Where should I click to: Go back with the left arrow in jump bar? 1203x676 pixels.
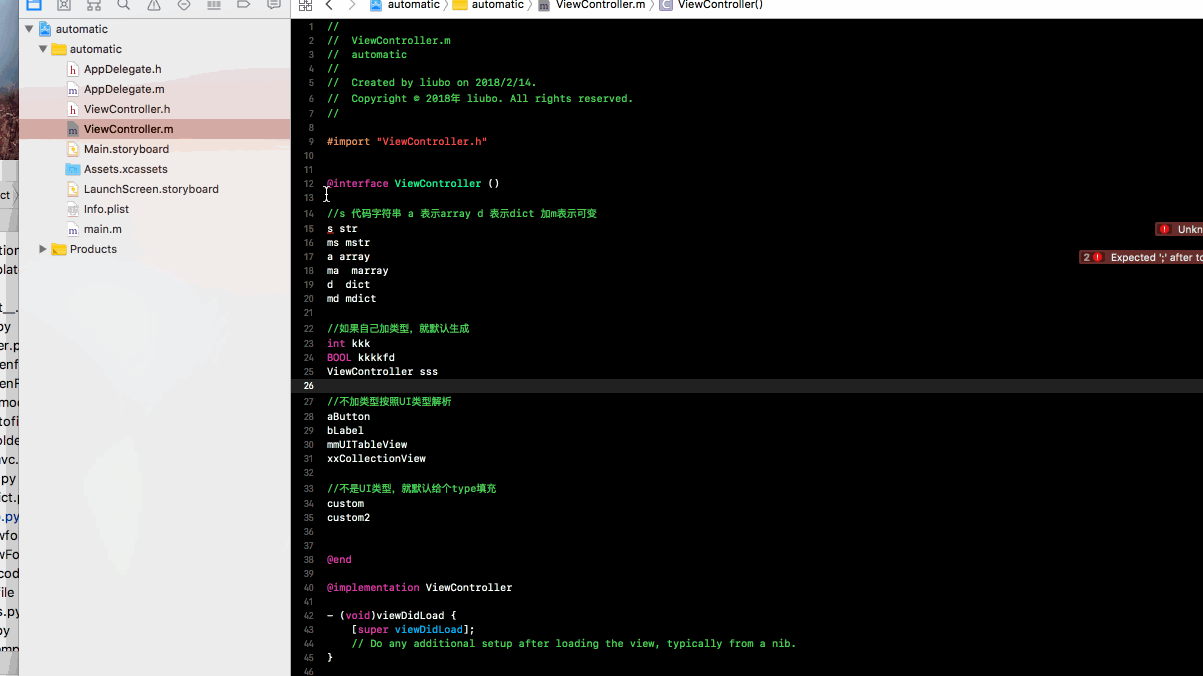[329, 5]
